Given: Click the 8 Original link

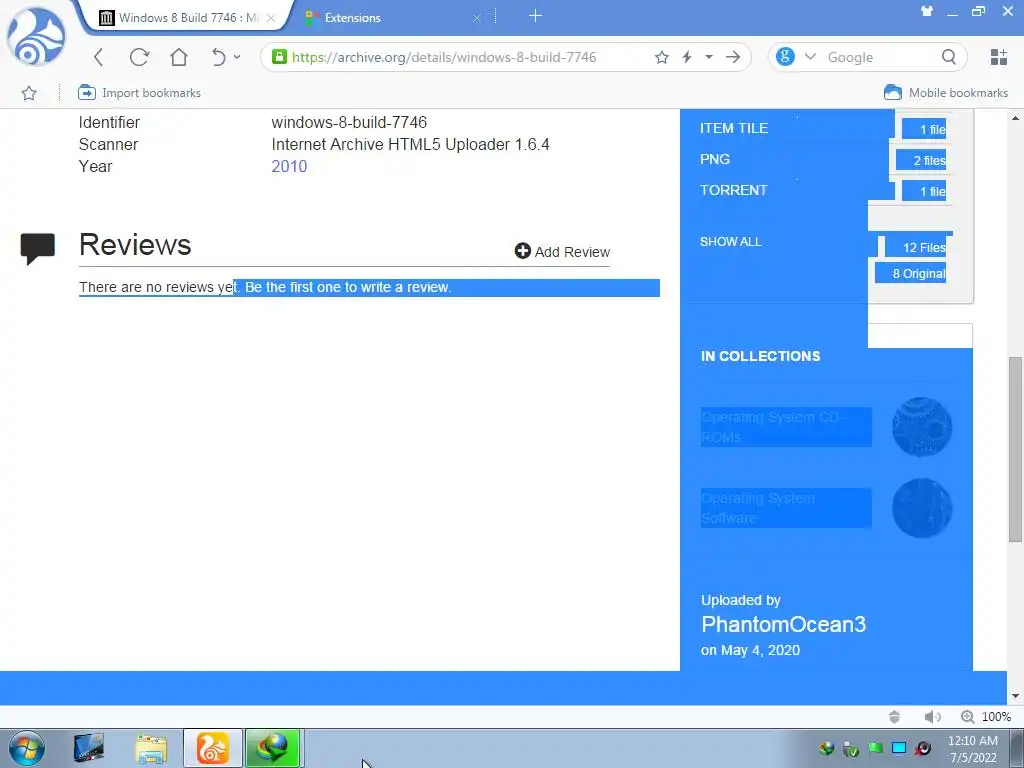Looking at the screenshot, I should (x=919, y=274).
